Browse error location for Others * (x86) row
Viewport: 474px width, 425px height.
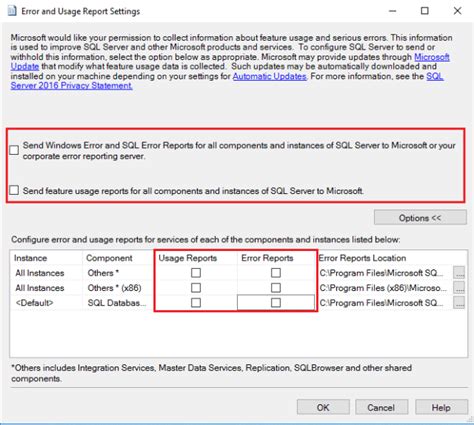pos(459,288)
